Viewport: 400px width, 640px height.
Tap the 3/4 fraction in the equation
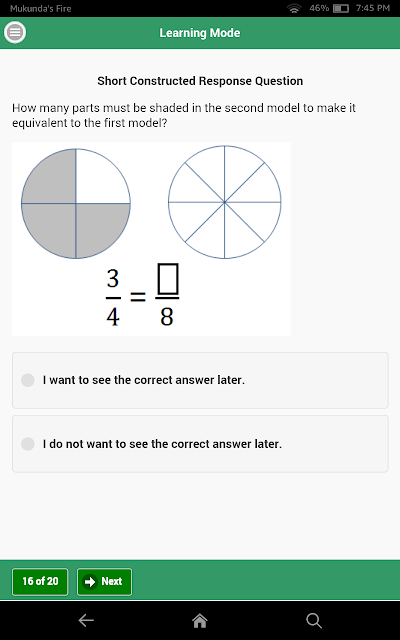point(113,298)
